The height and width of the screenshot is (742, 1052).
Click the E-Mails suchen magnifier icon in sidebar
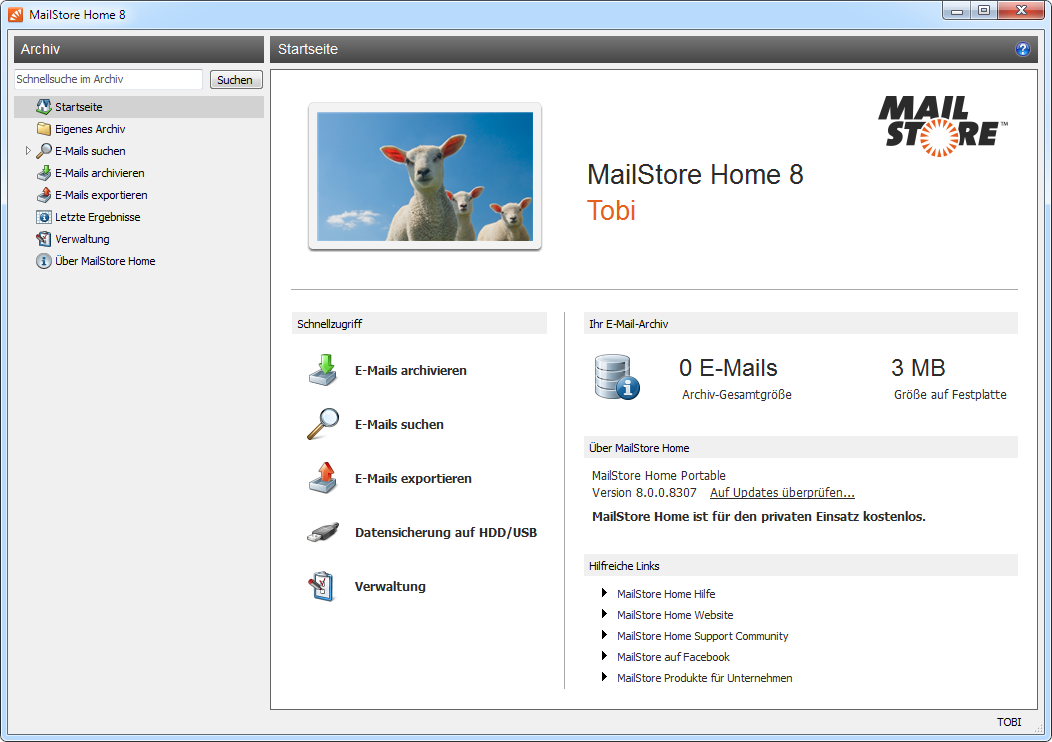[x=44, y=151]
